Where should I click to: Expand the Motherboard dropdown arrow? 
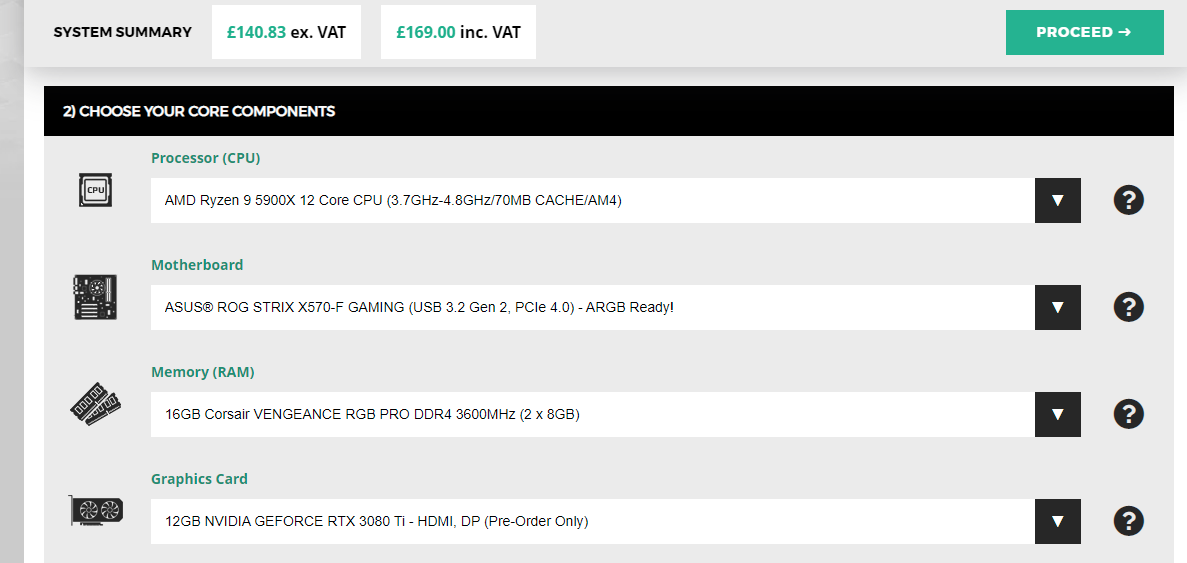point(1058,307)
